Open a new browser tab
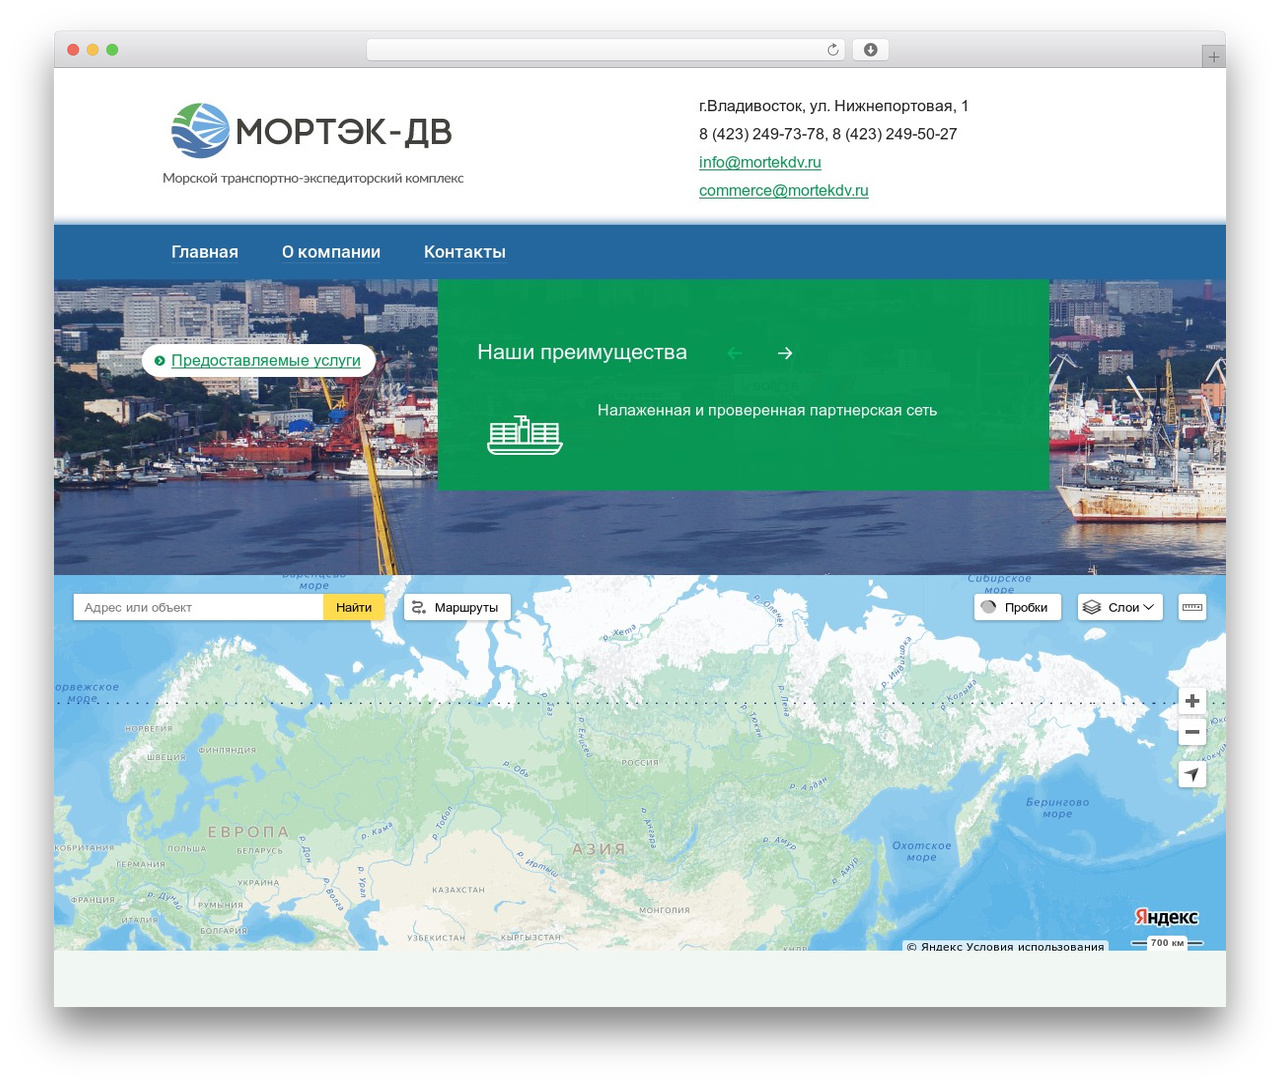The height and width of the screenshot is (1084, 1280). click(x=1214, y=57)
